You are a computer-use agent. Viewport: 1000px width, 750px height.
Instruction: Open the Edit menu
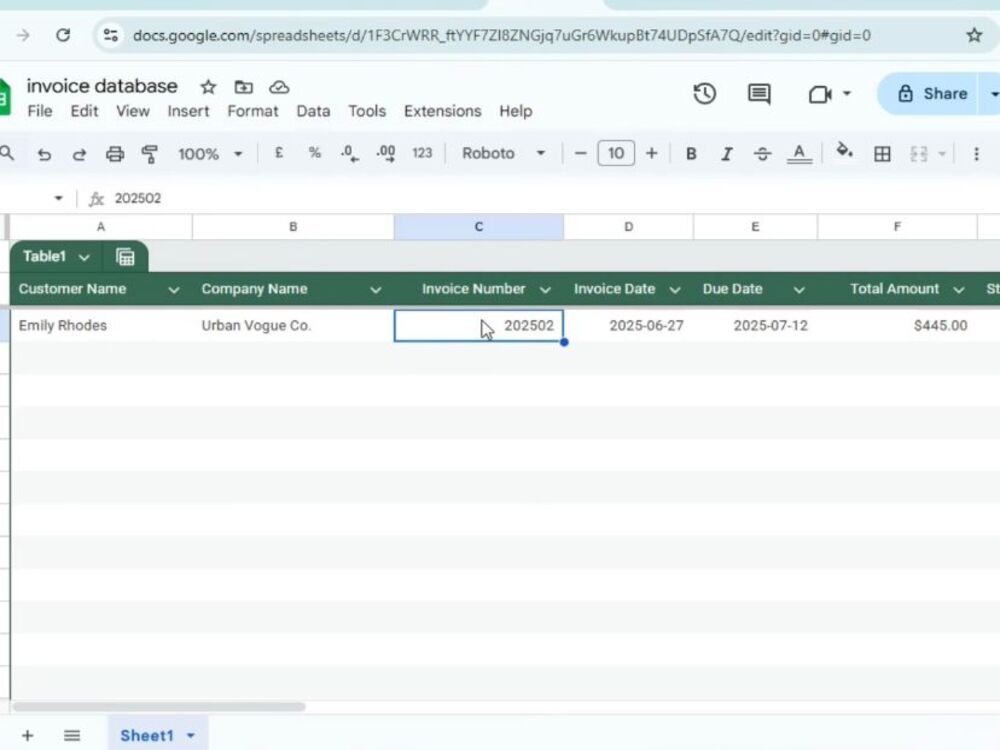[84, 111]
